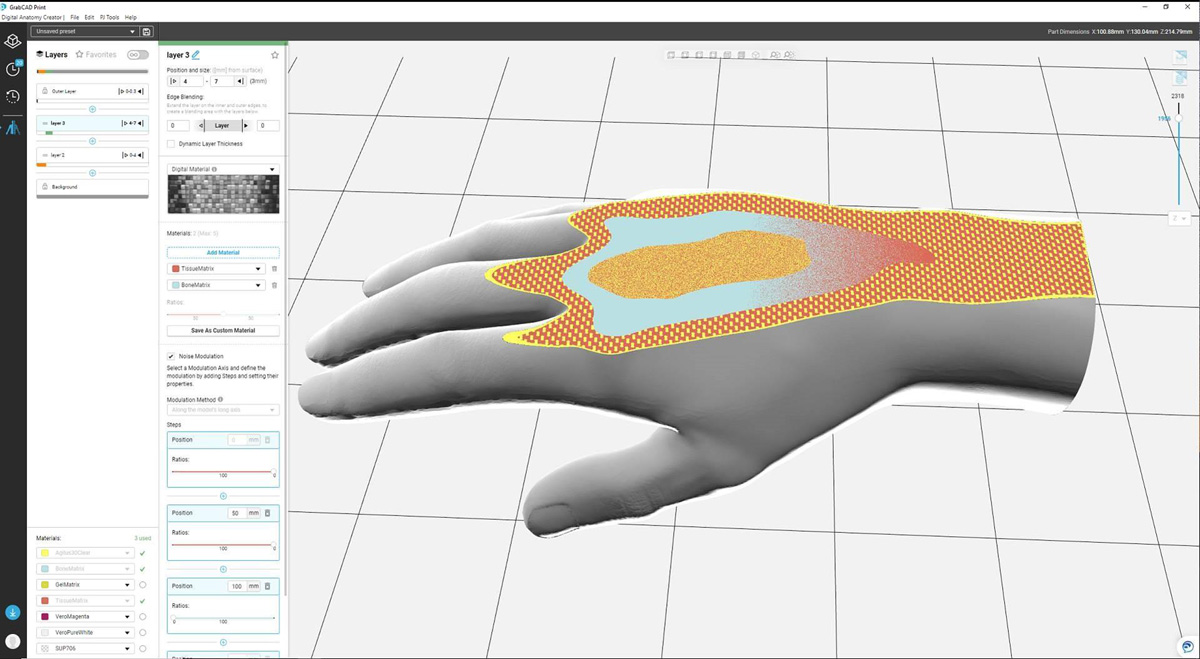The width and height of the screenshot is (1200, 659).
Task: Add a layer below layer 2 with plus icon
Action: 93,172
